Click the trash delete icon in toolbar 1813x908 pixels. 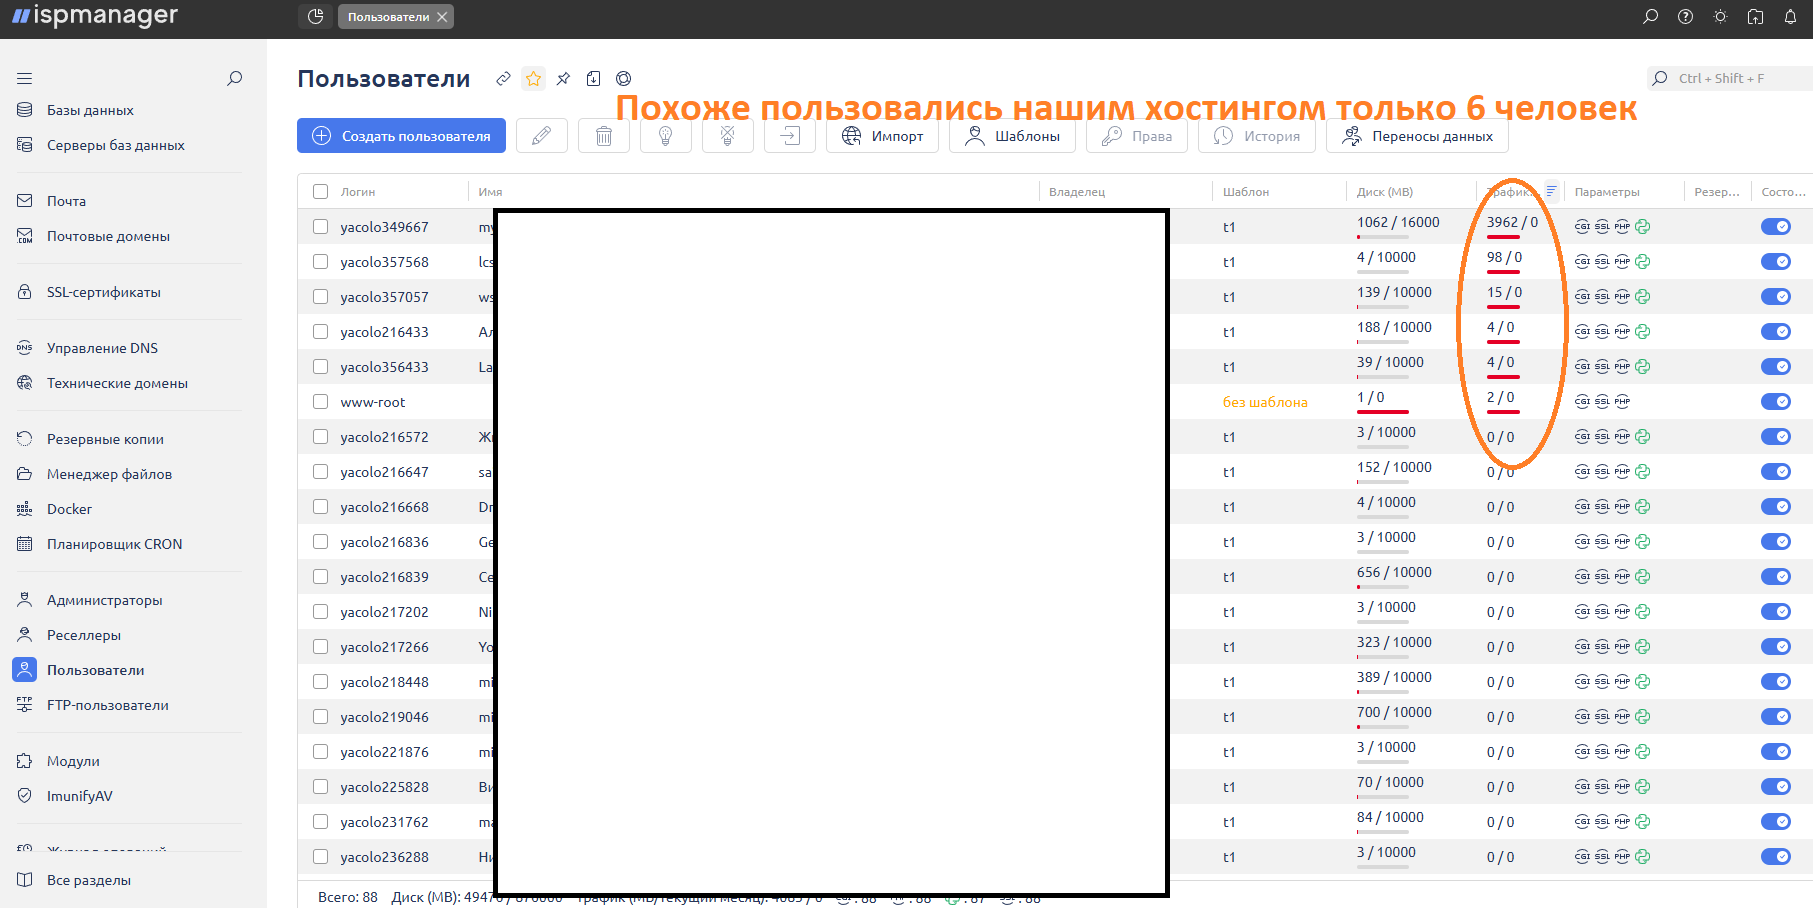click(x=604, y=136)
